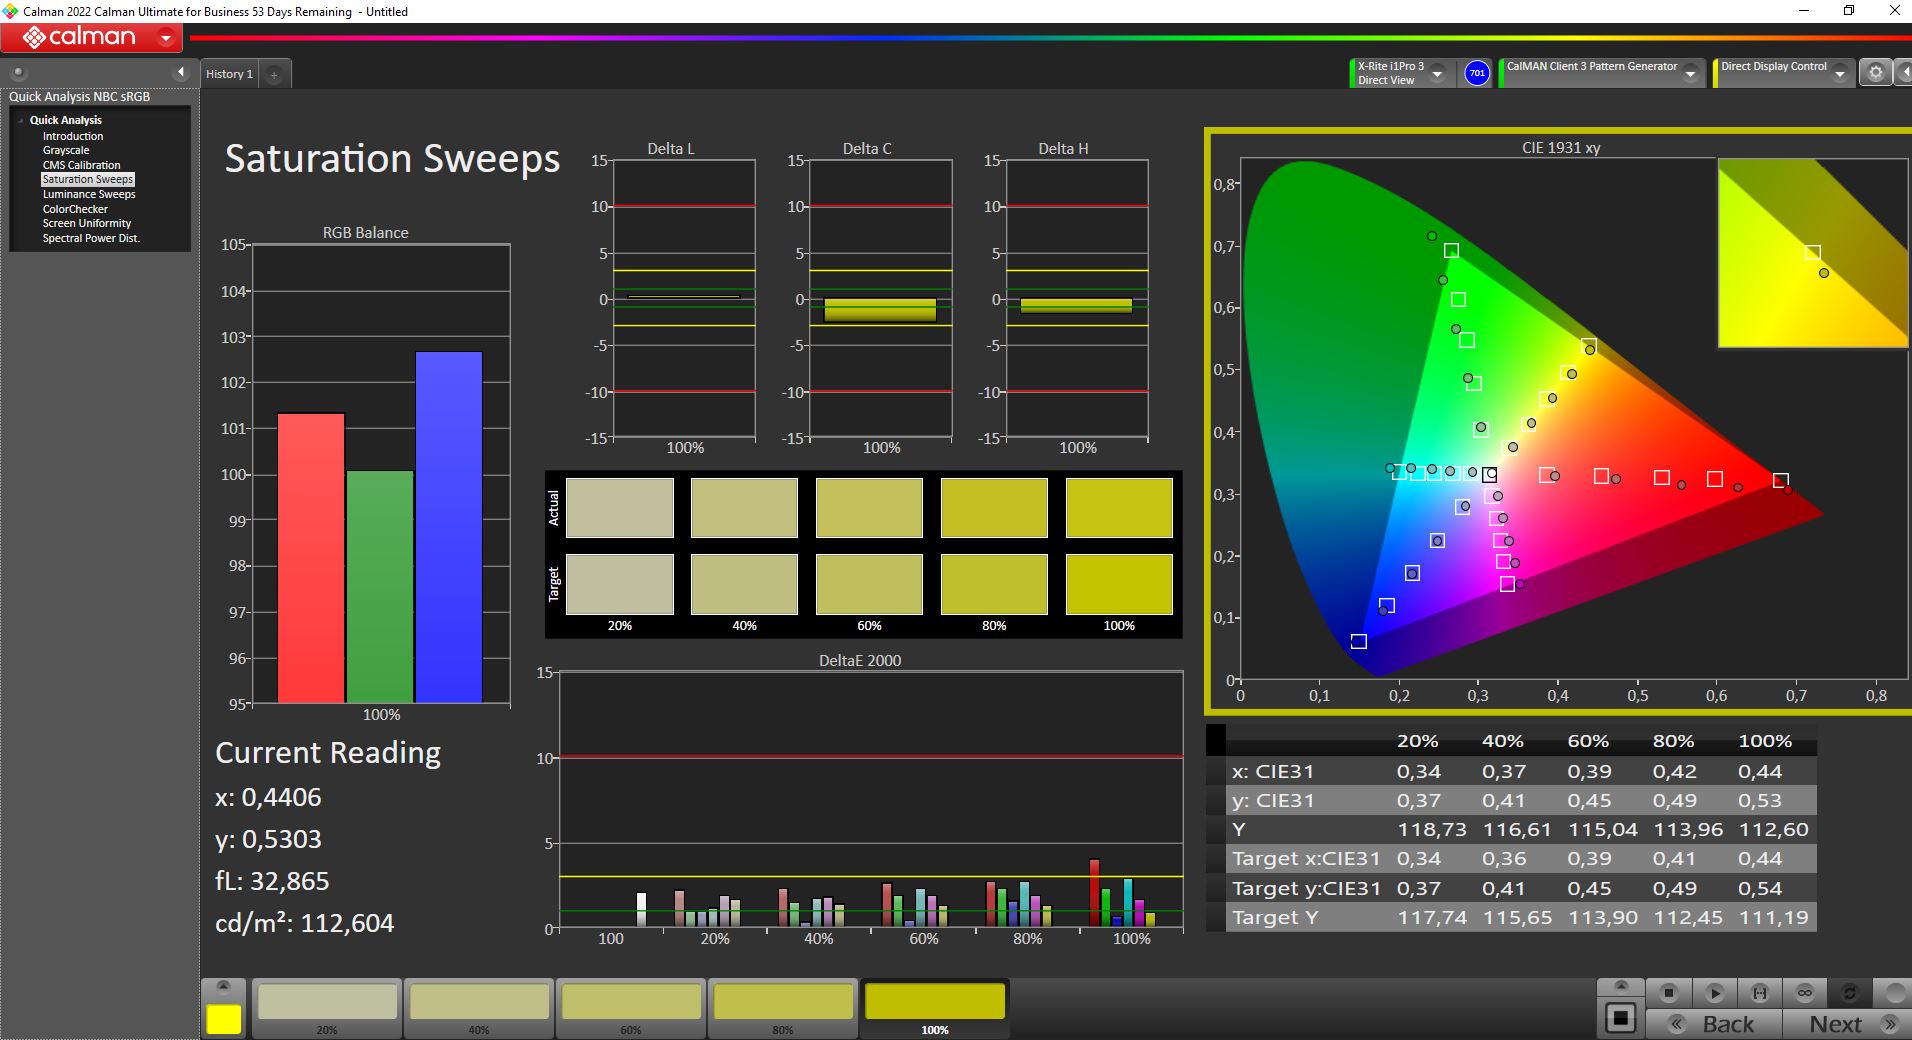Open the Calman main menu dropdown arrow

[166, 38]
